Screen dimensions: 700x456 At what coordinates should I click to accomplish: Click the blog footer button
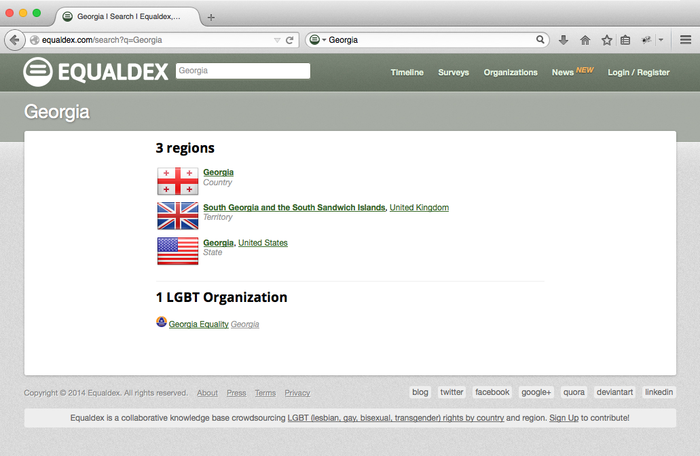(x=420, y=392)
